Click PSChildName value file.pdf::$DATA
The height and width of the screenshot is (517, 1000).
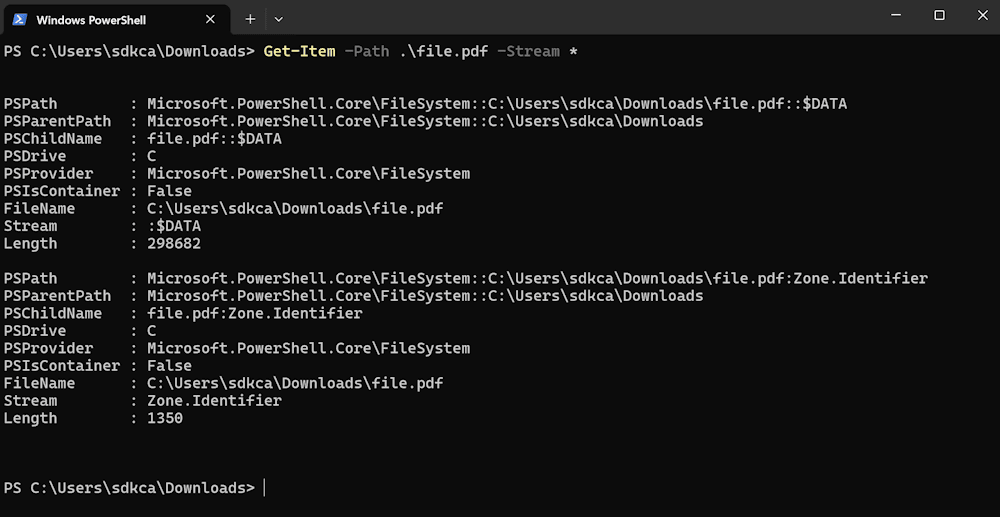(214, 139)
